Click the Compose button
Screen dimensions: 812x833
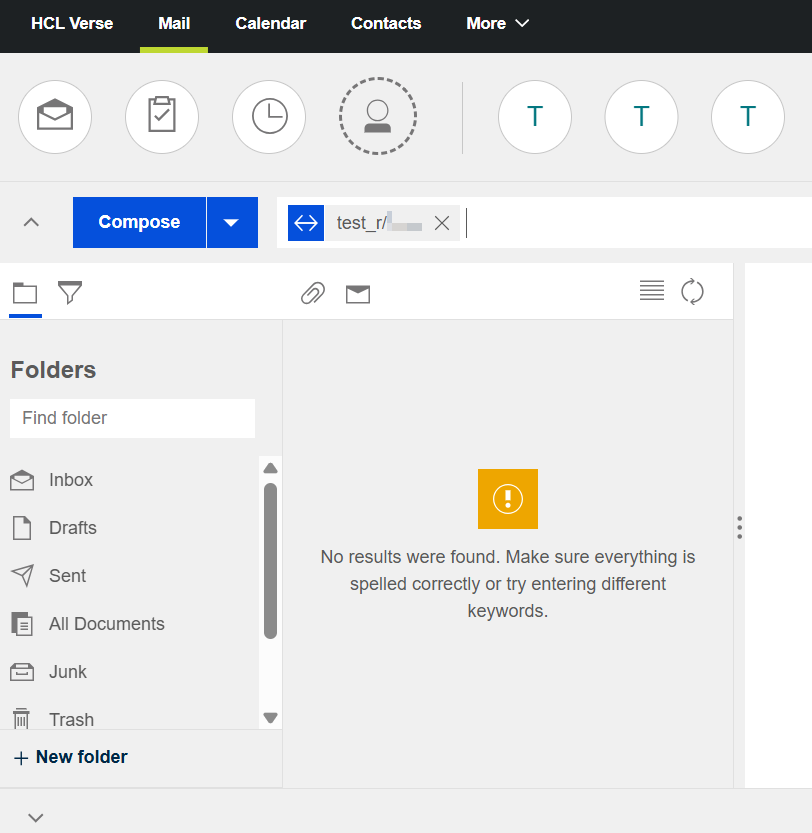(x=139, y=222)
